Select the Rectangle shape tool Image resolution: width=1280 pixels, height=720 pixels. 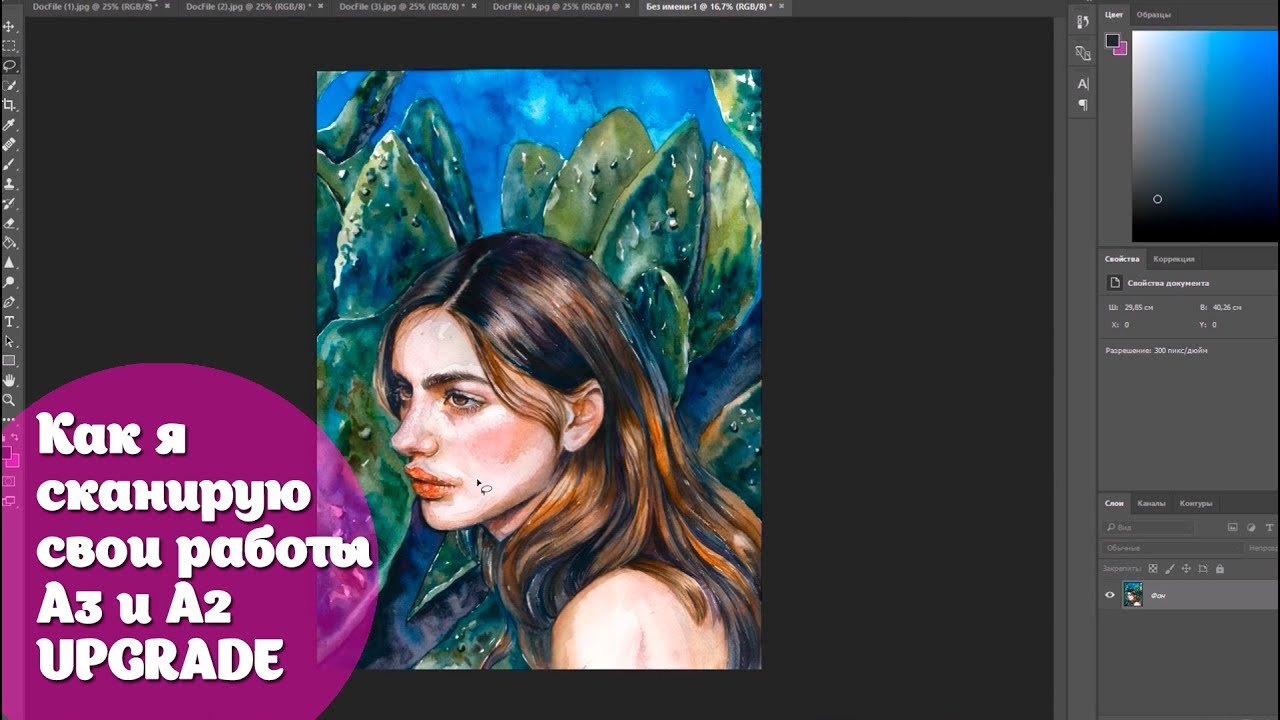click(x=9, y=361)
